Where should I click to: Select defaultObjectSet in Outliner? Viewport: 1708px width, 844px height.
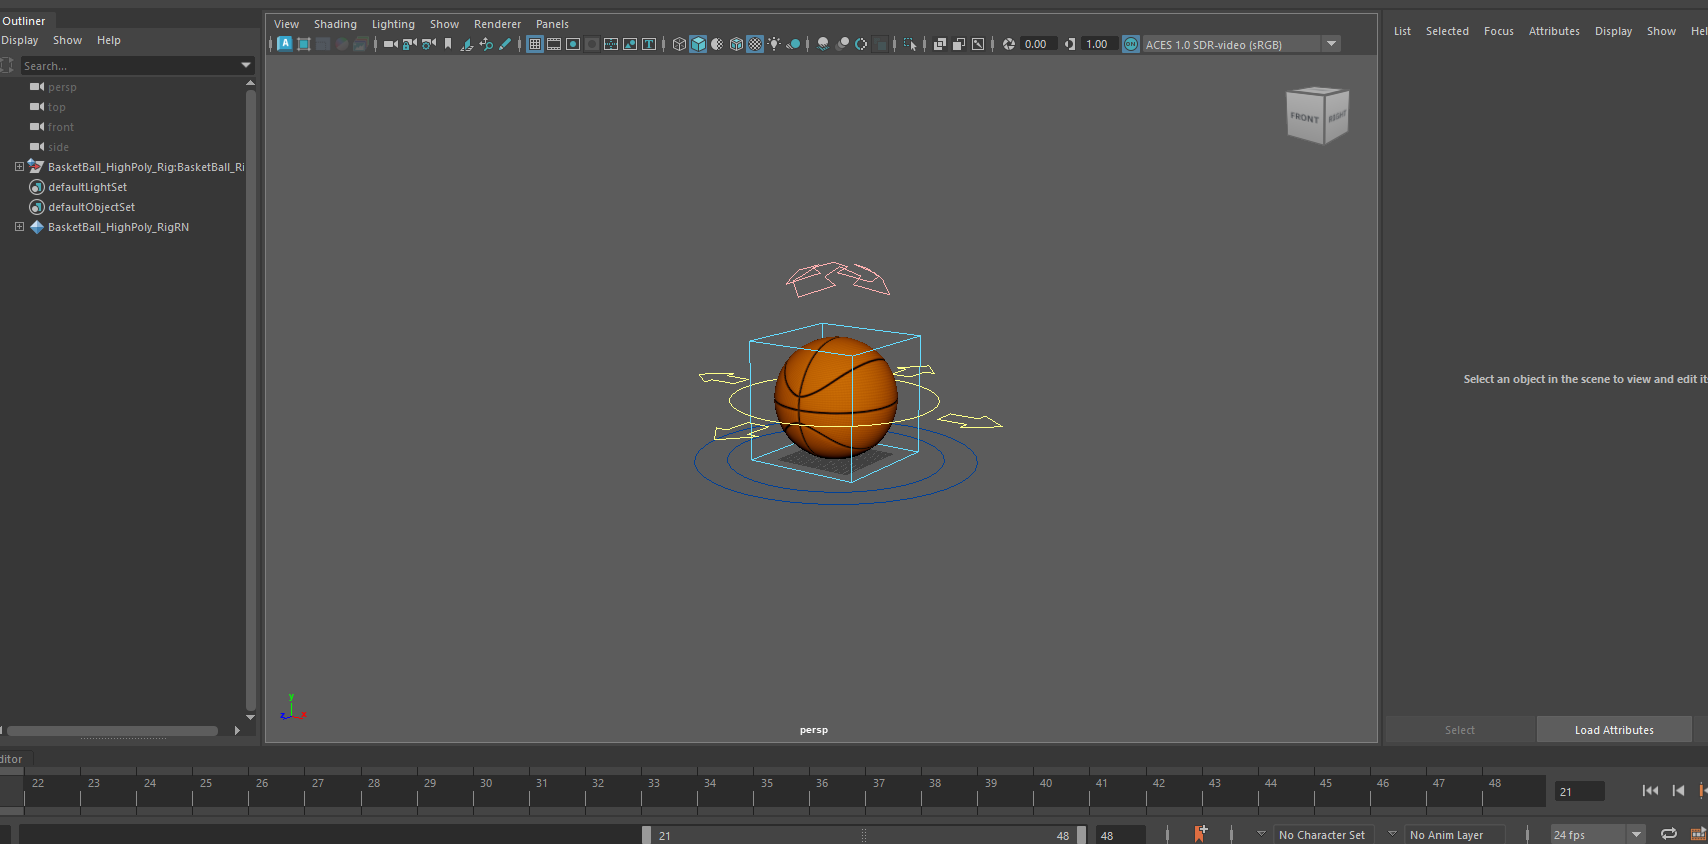(x=91, y=207)
